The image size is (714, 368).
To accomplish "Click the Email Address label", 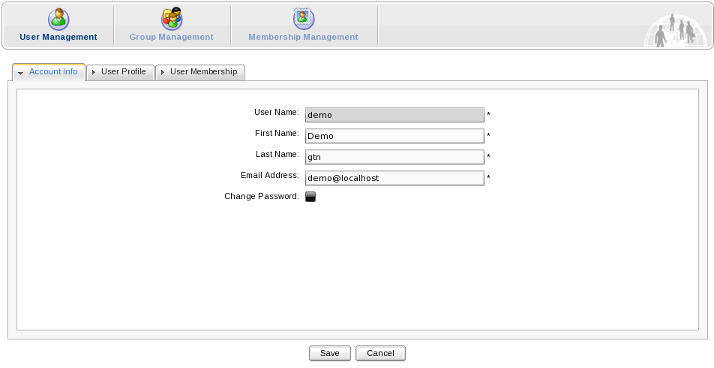I will point(270,175).
